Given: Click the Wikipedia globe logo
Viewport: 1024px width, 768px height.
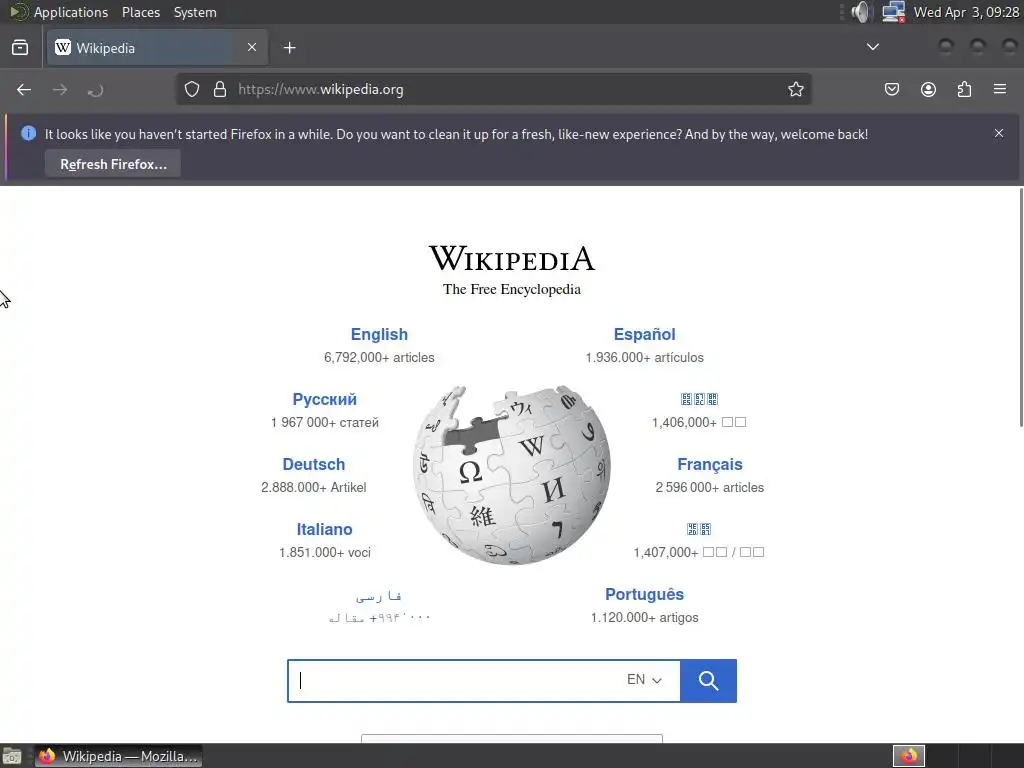Looking at the screenshot, I should (x=512, y=475).
